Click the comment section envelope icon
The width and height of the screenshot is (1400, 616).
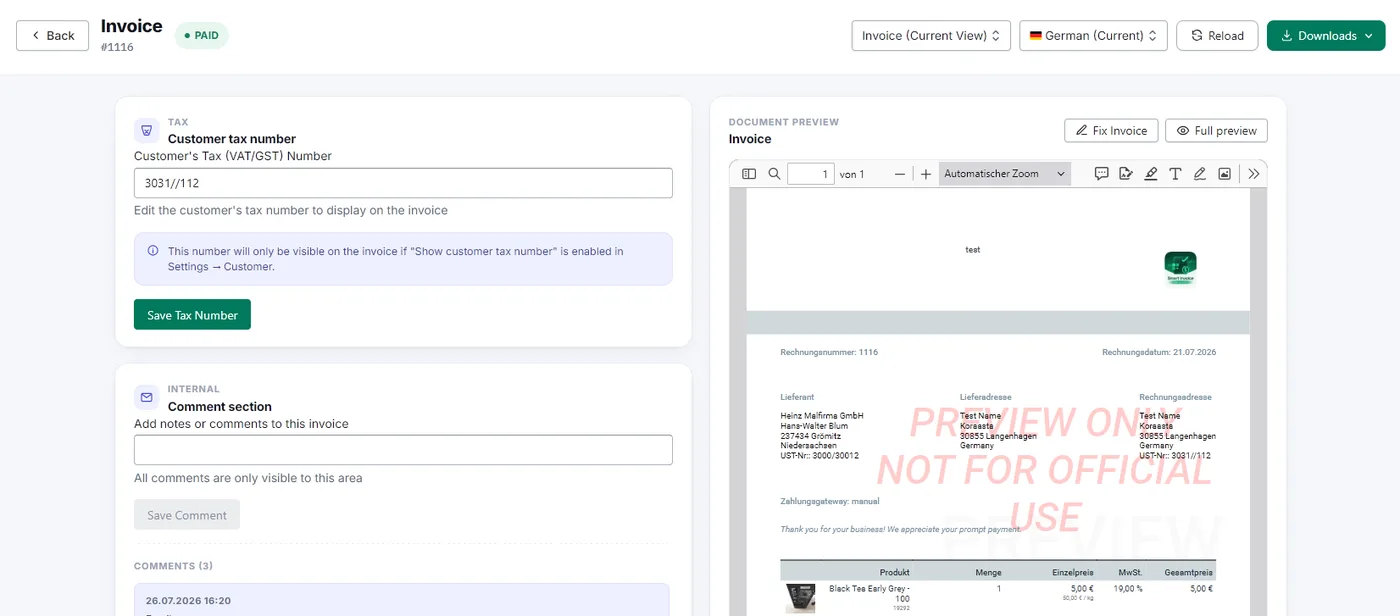pos(147,397)
